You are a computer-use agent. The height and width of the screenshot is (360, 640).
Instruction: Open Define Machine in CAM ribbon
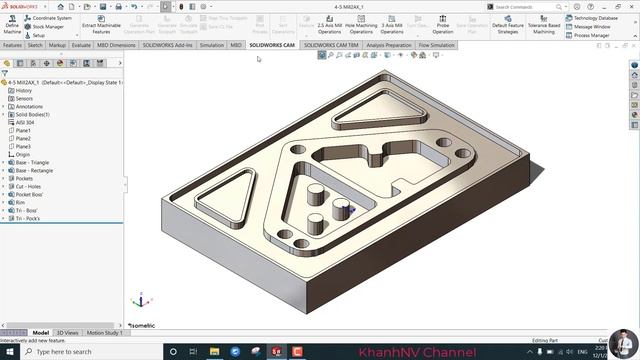12,25
